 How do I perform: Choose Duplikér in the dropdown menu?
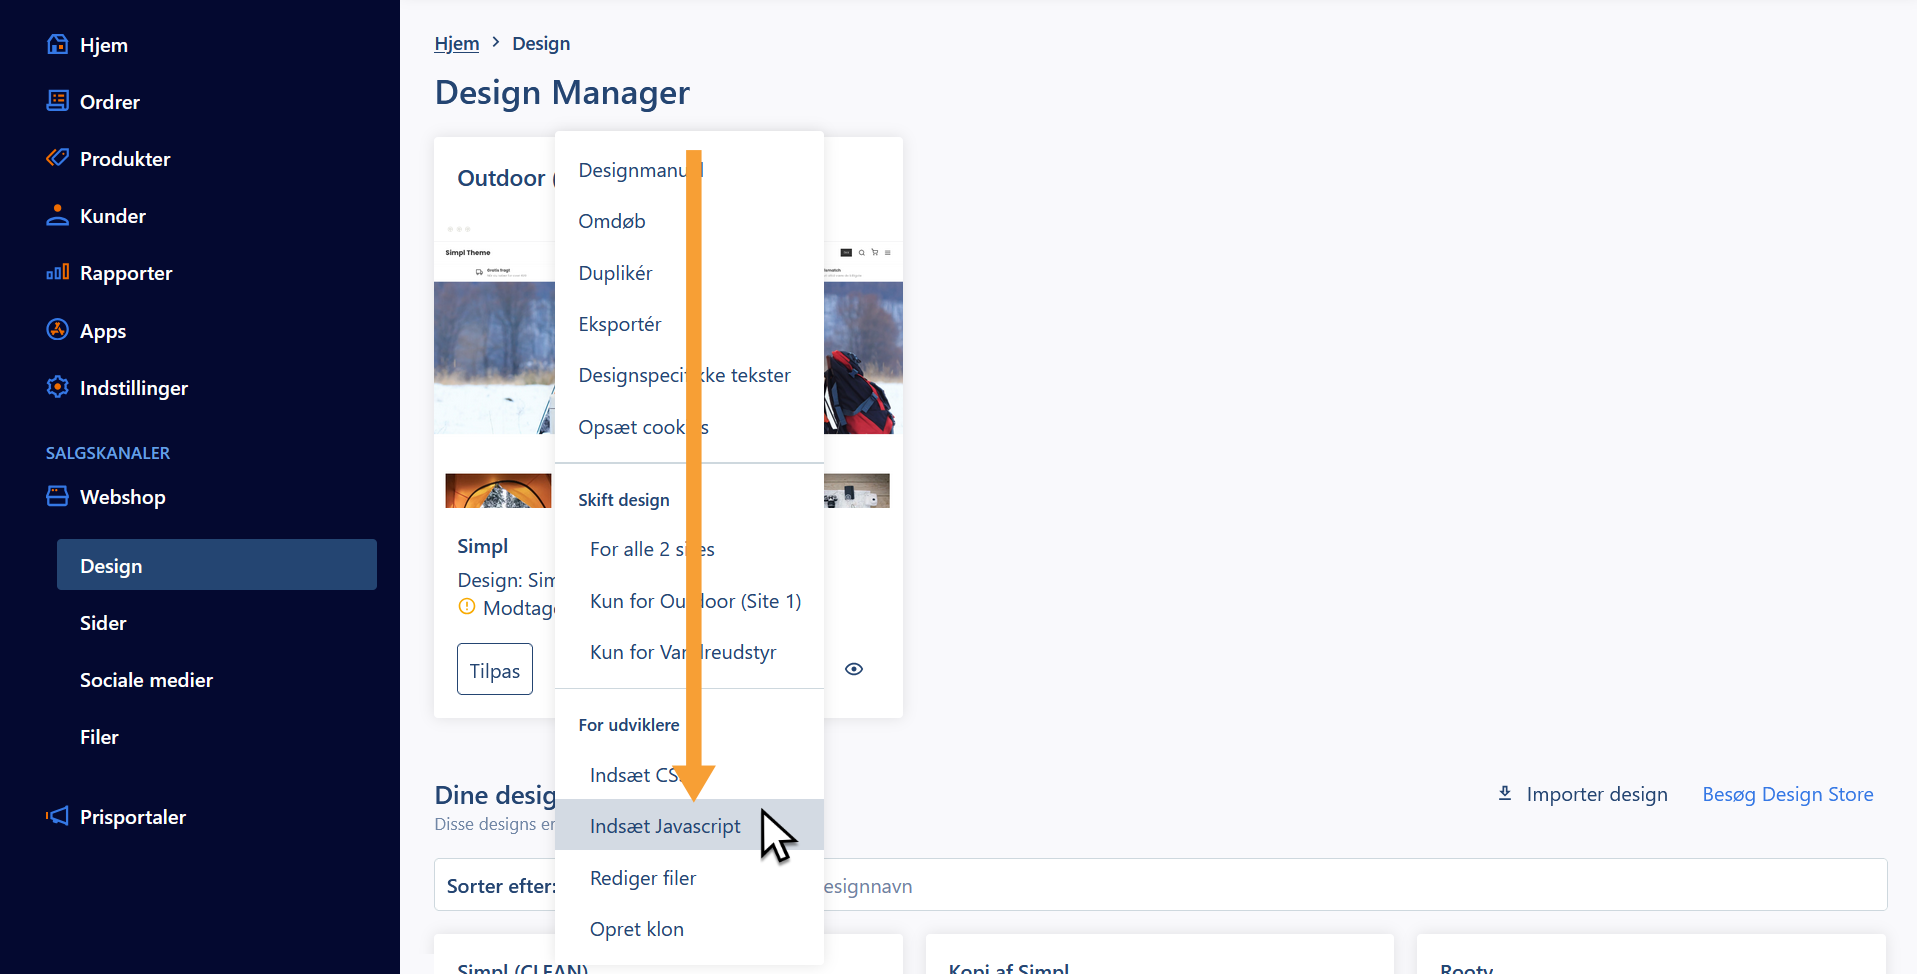615,273
